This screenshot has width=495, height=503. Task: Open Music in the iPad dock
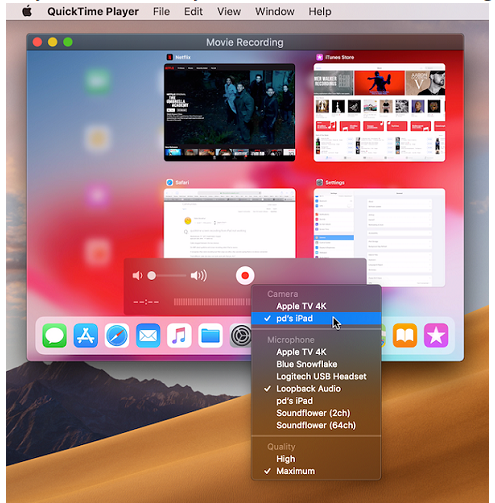[x=179, y=336]
